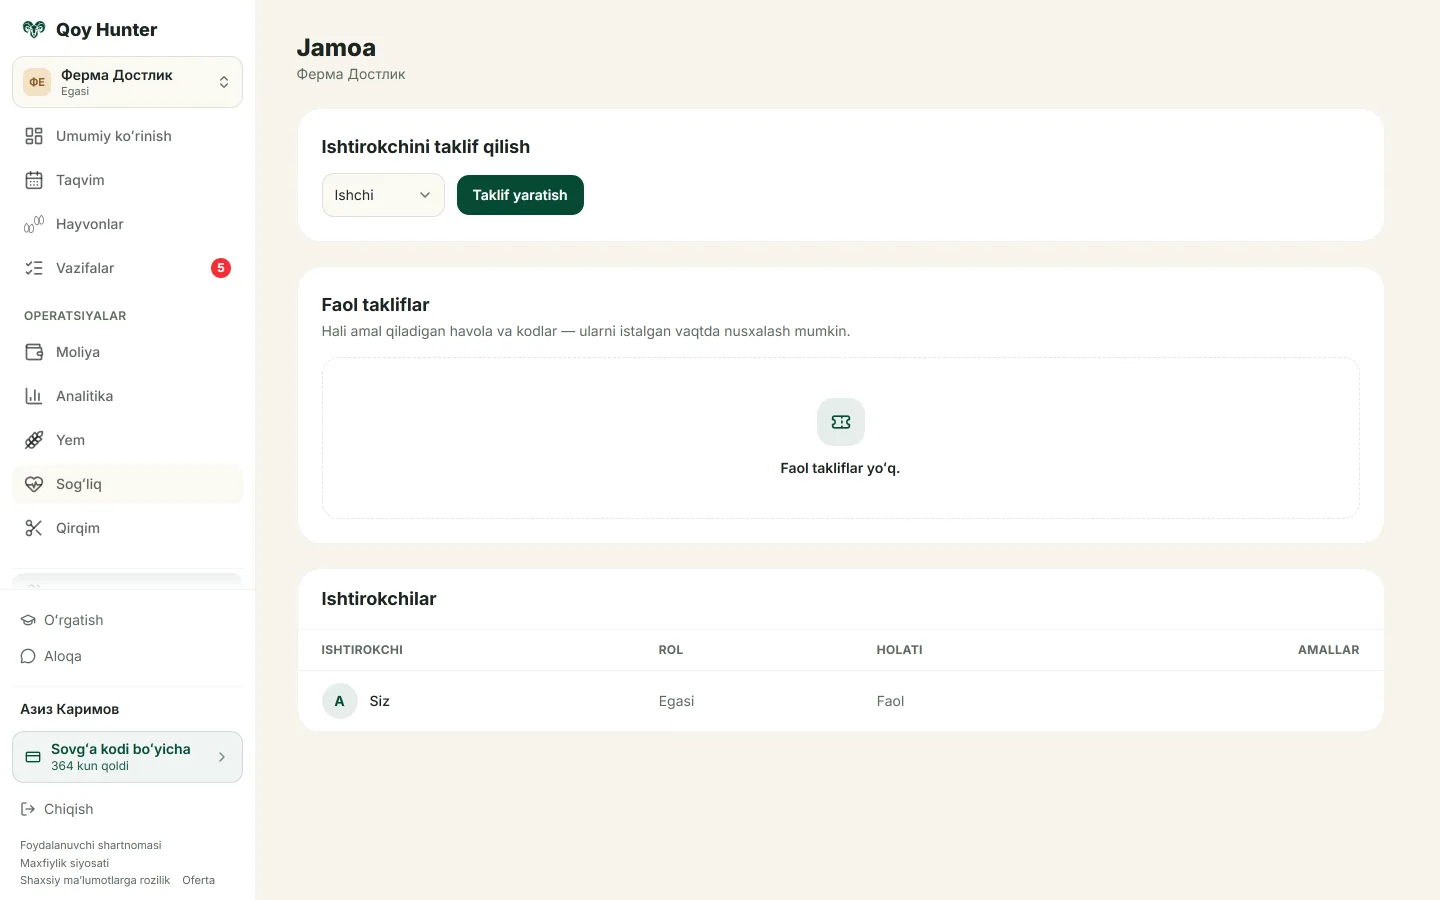The width and height of the screenshot is (1440, 900).
Task: Open Hayvonlar animals icon
Action: (34, 224)
